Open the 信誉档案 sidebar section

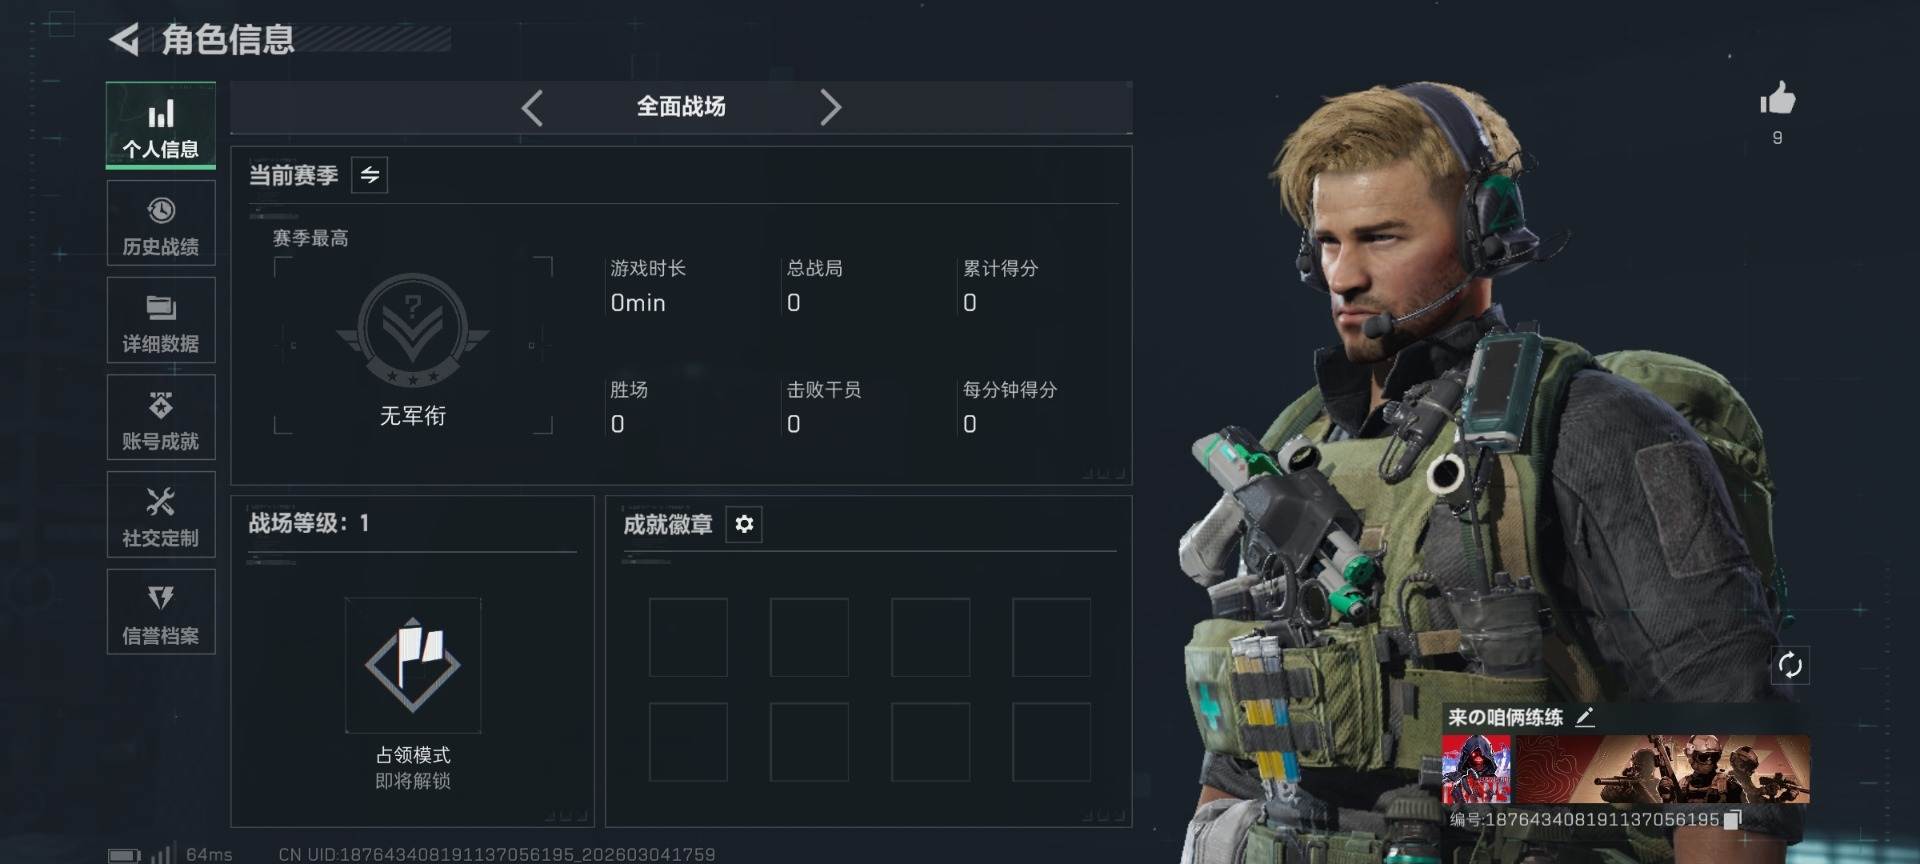[161, 612]
